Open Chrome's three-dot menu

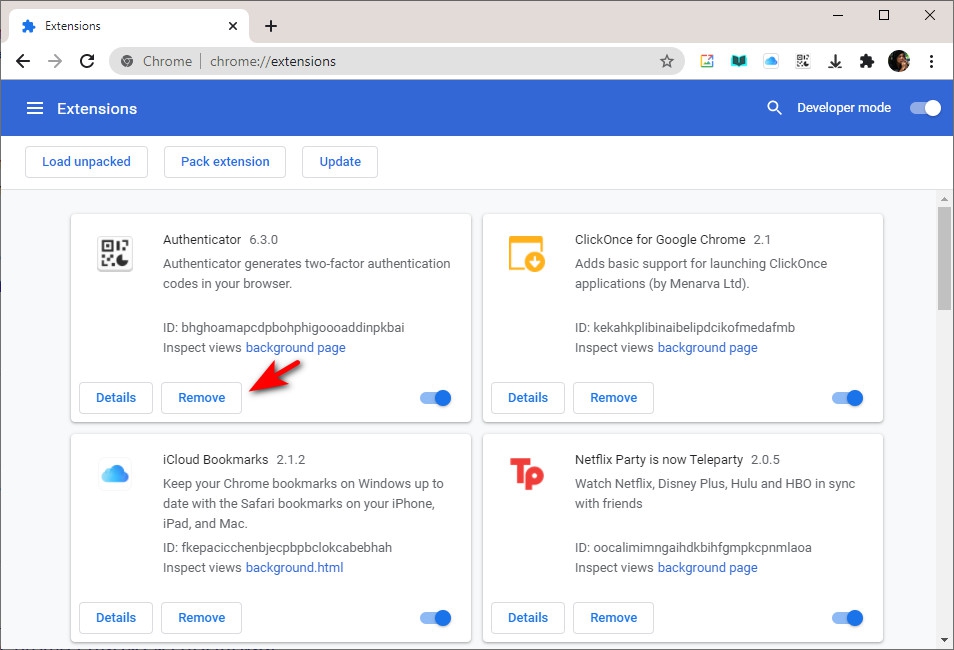pyautogui.click(x=931, y=61)
